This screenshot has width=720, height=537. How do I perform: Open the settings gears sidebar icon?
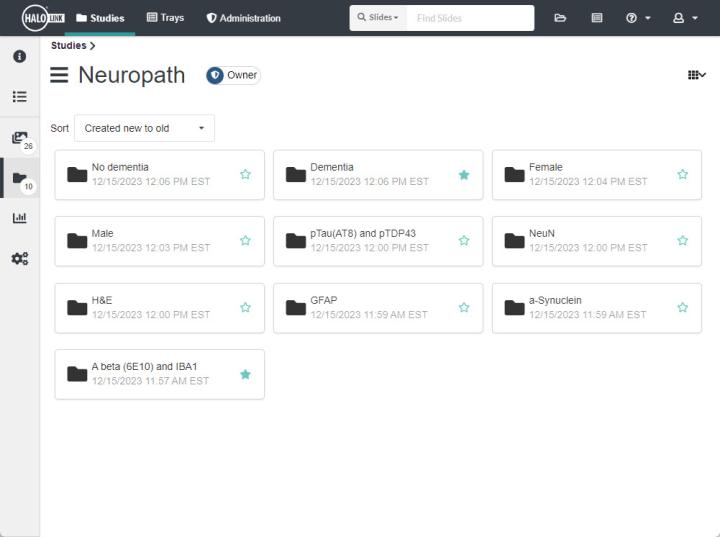coord(19,258)
